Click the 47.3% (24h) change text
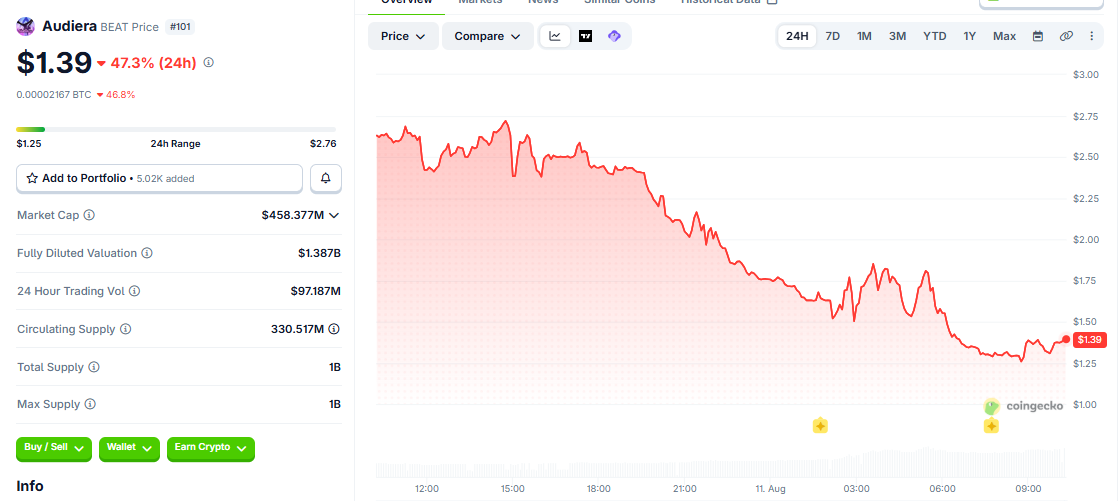 [x=154, y=63]
